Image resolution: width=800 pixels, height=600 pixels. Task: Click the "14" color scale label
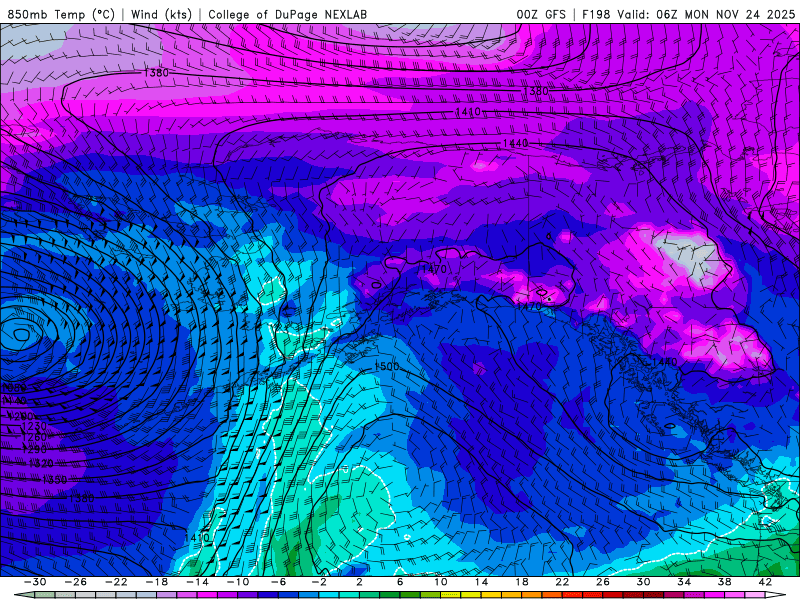coord(481,582)
